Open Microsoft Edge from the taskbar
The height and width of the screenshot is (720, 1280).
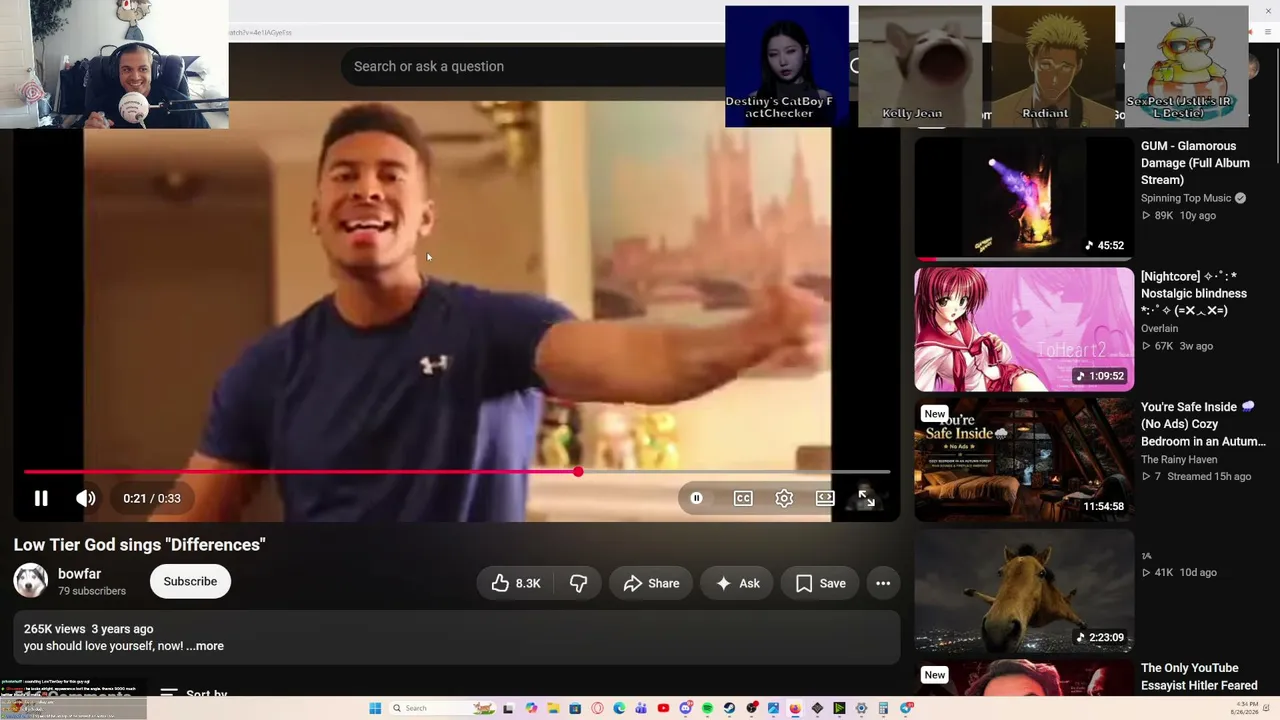[619, 708]
